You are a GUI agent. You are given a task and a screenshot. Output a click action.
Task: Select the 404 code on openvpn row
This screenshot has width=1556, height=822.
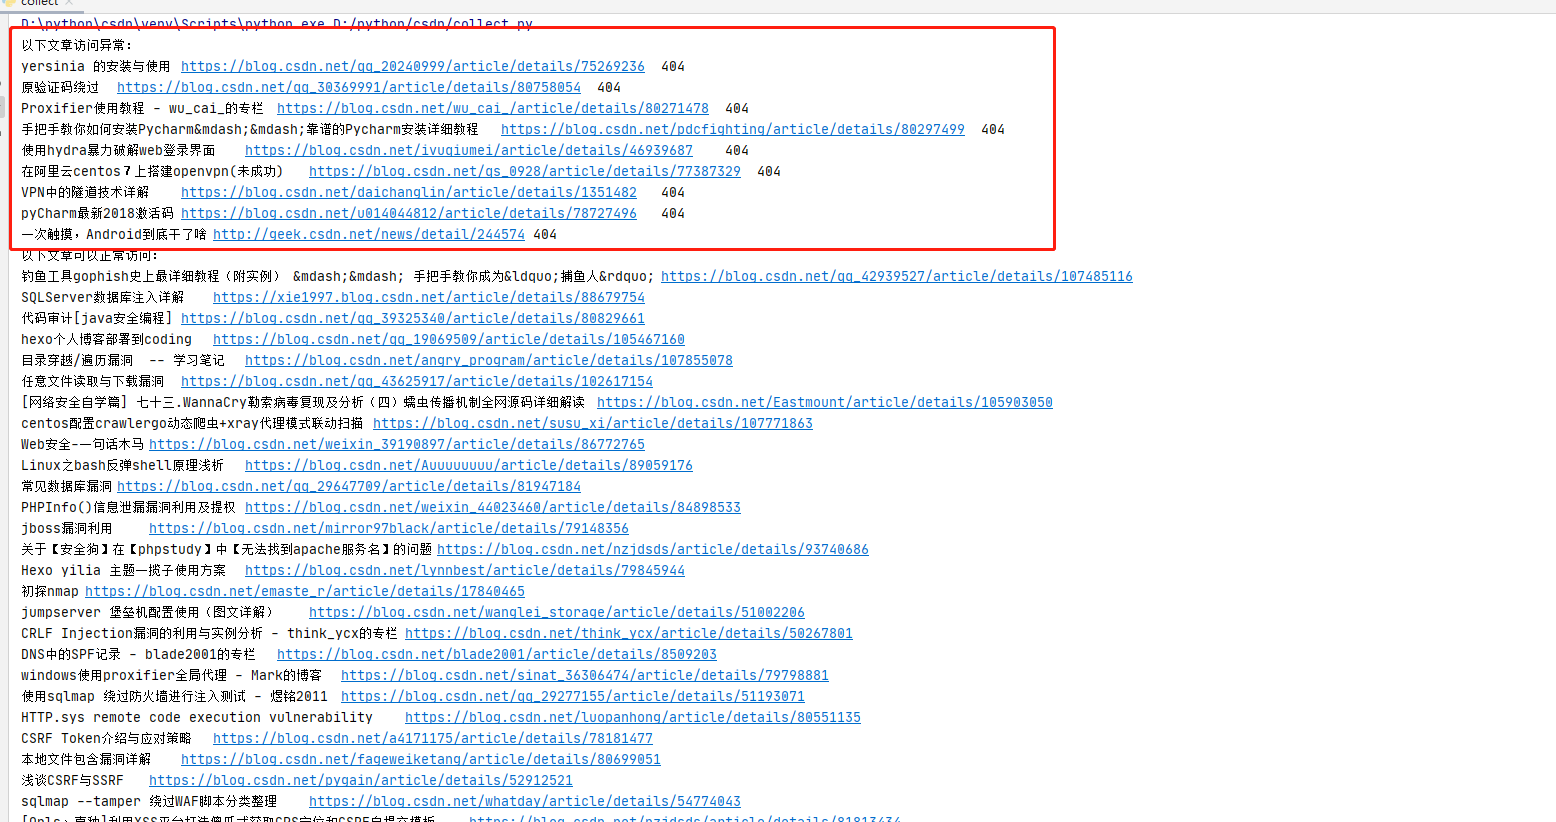coord(769,171)
